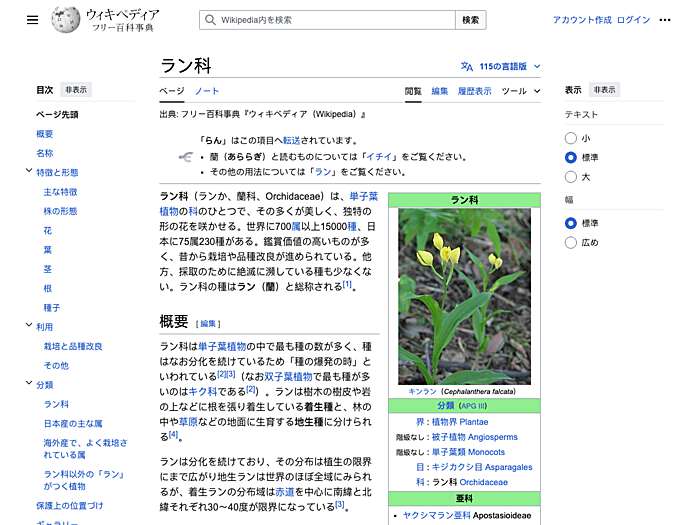Click the 植物界 Plantae infobox link
Image resolution: width=700 pixels, height=525 pixels.
click(460, 422)
